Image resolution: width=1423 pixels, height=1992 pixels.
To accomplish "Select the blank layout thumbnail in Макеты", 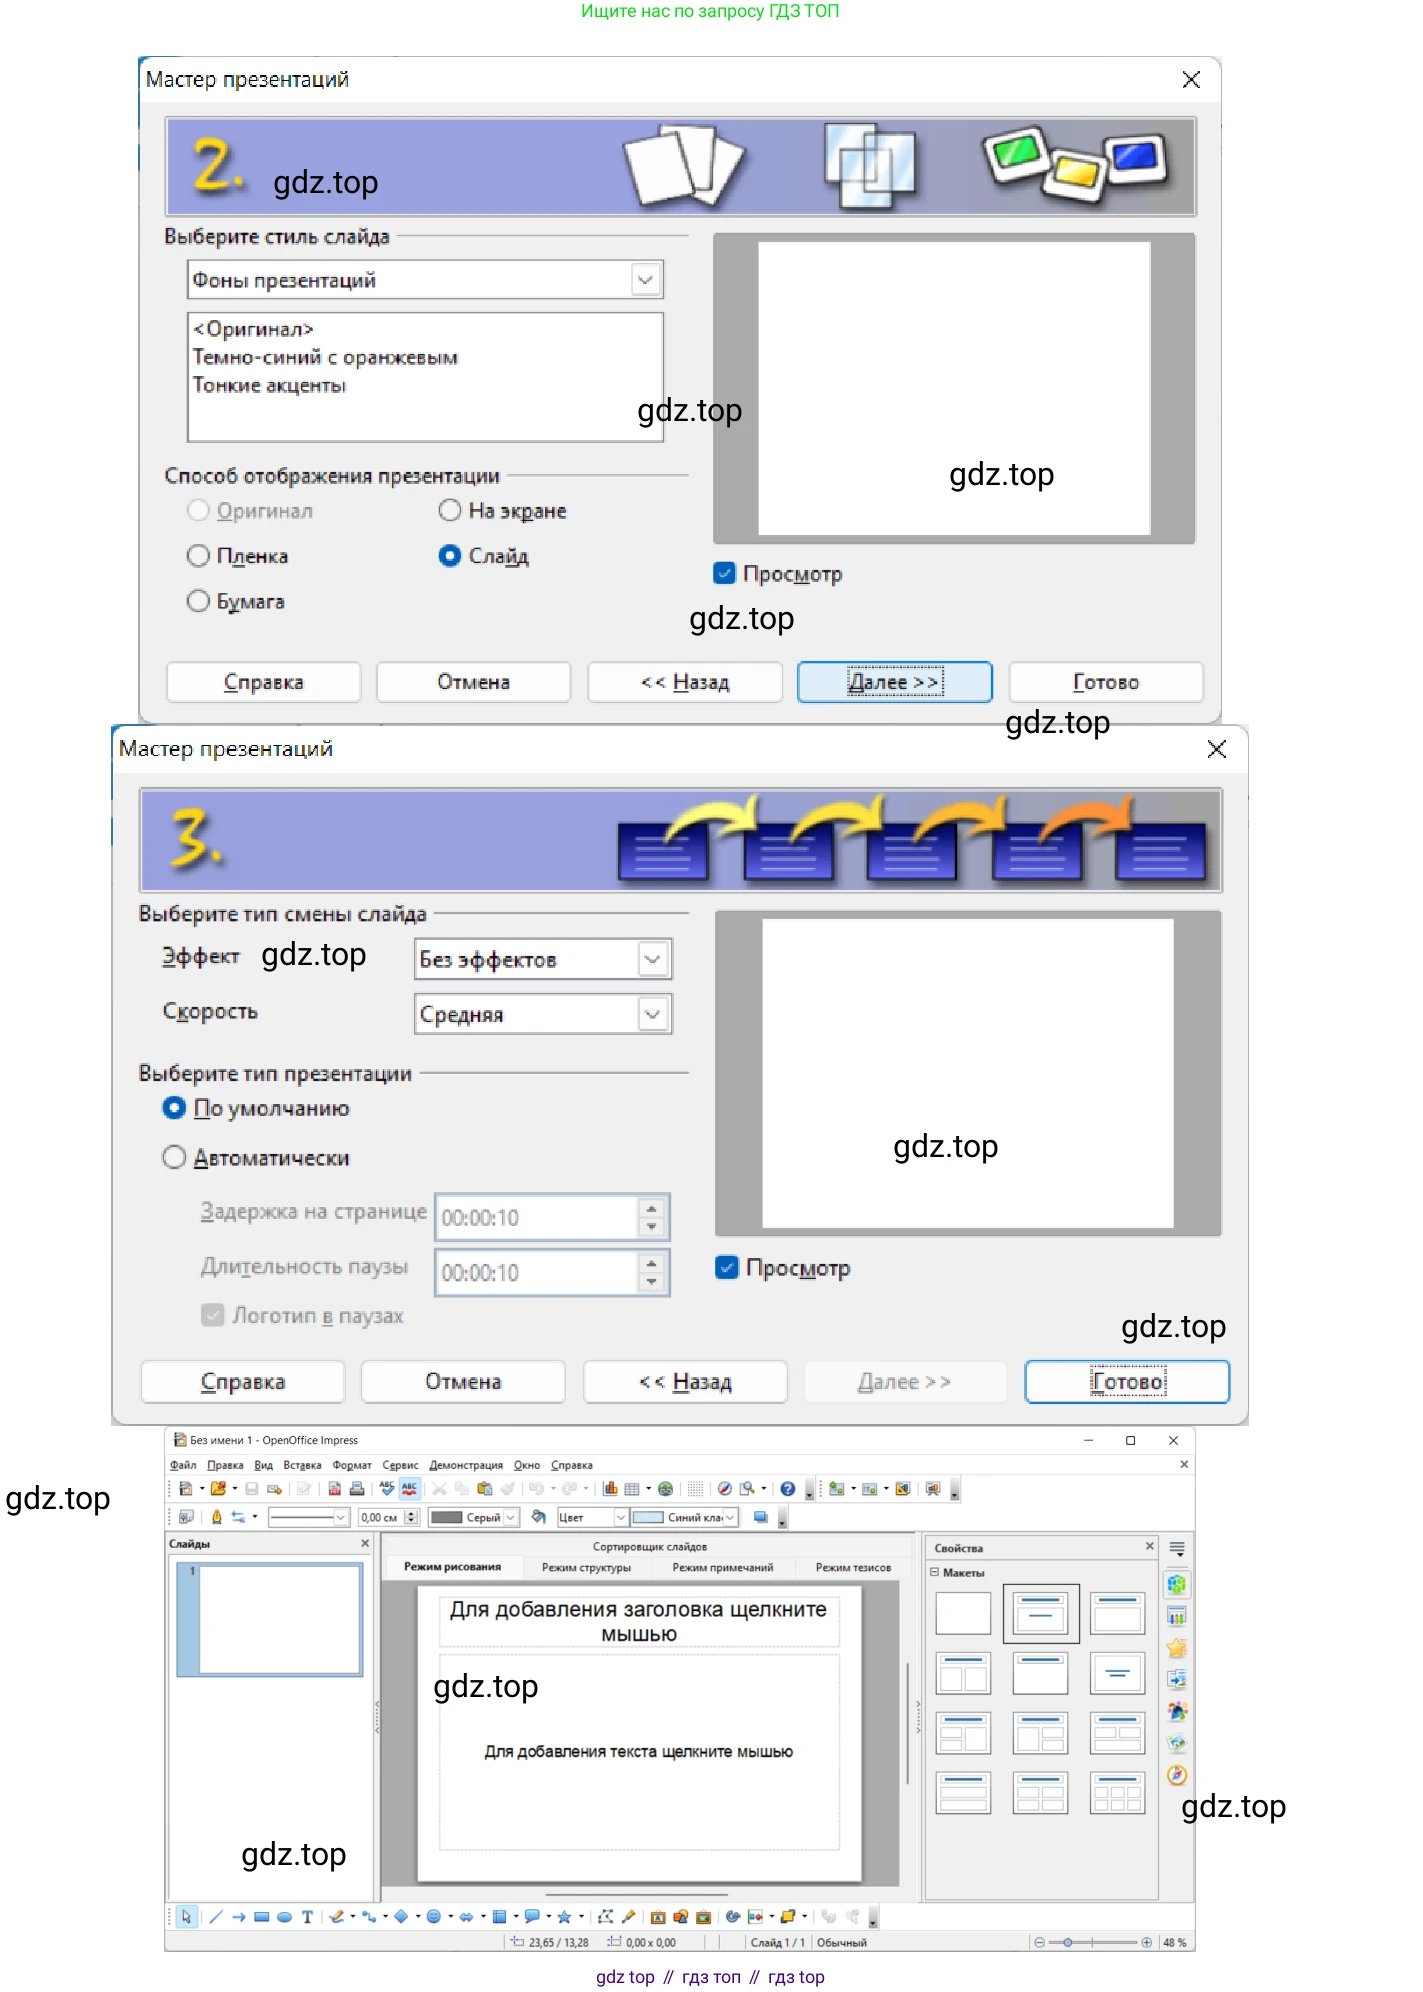I will coord(963,1613).
